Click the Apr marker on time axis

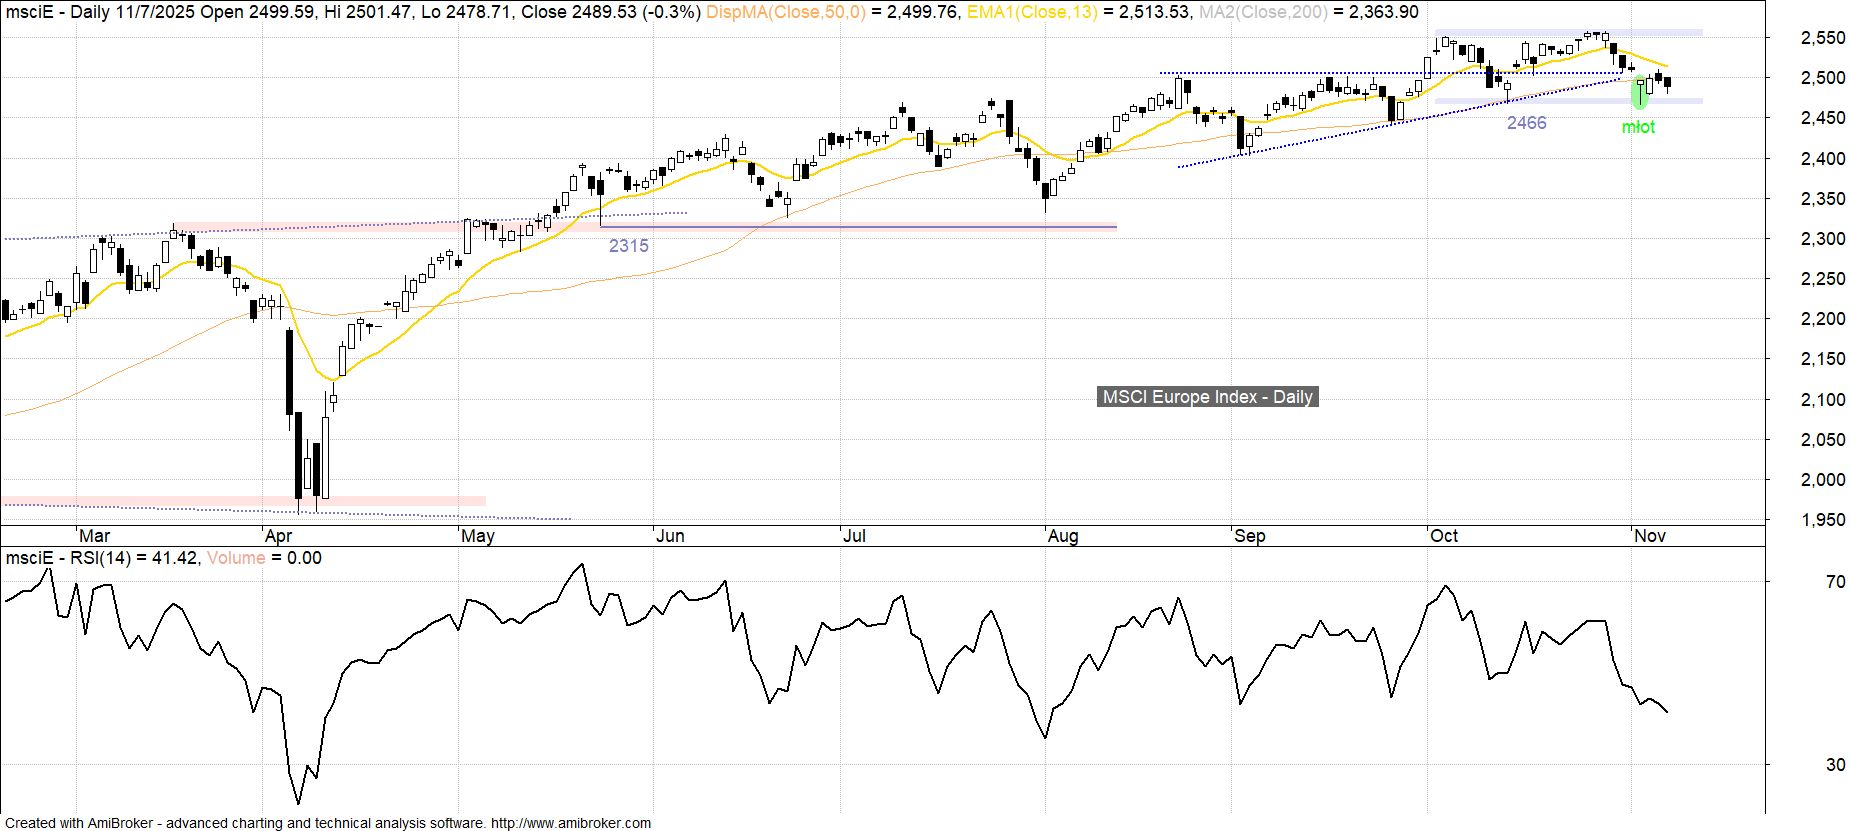[x=279, y=536]
